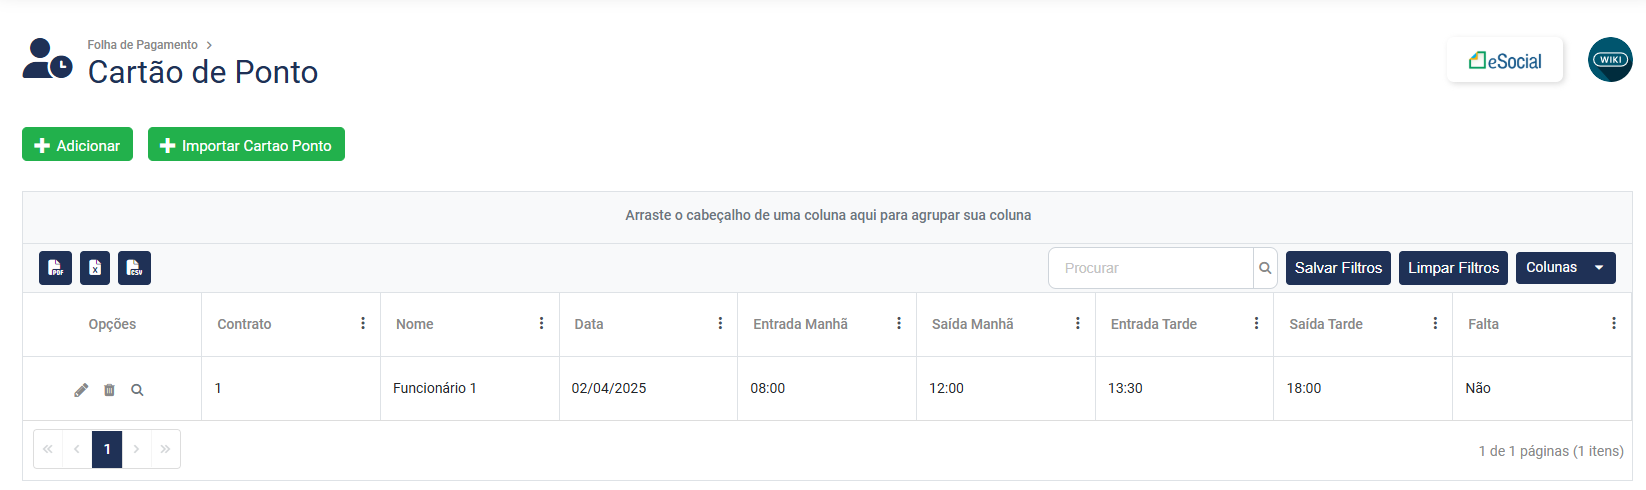The image size is (1646, 490).
Task: Focus the Procurar search field
Action: [x=1151, y=268]
